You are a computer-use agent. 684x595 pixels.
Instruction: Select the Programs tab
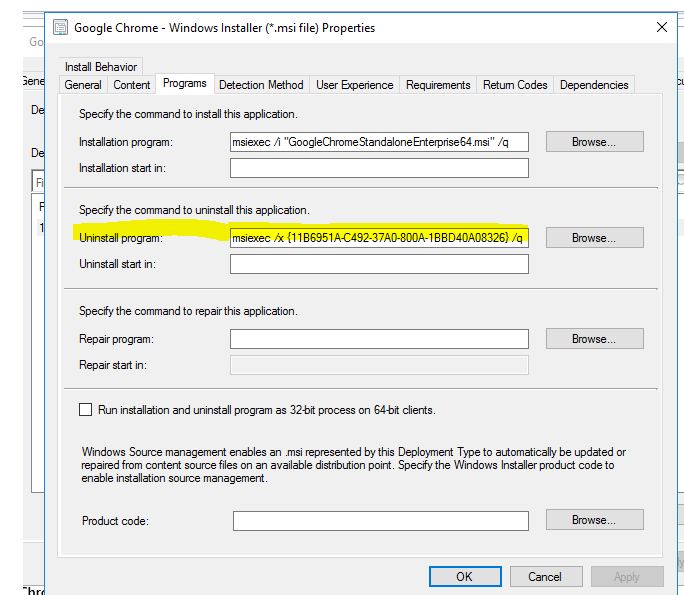pyautogui.click(x=185, y=83)
